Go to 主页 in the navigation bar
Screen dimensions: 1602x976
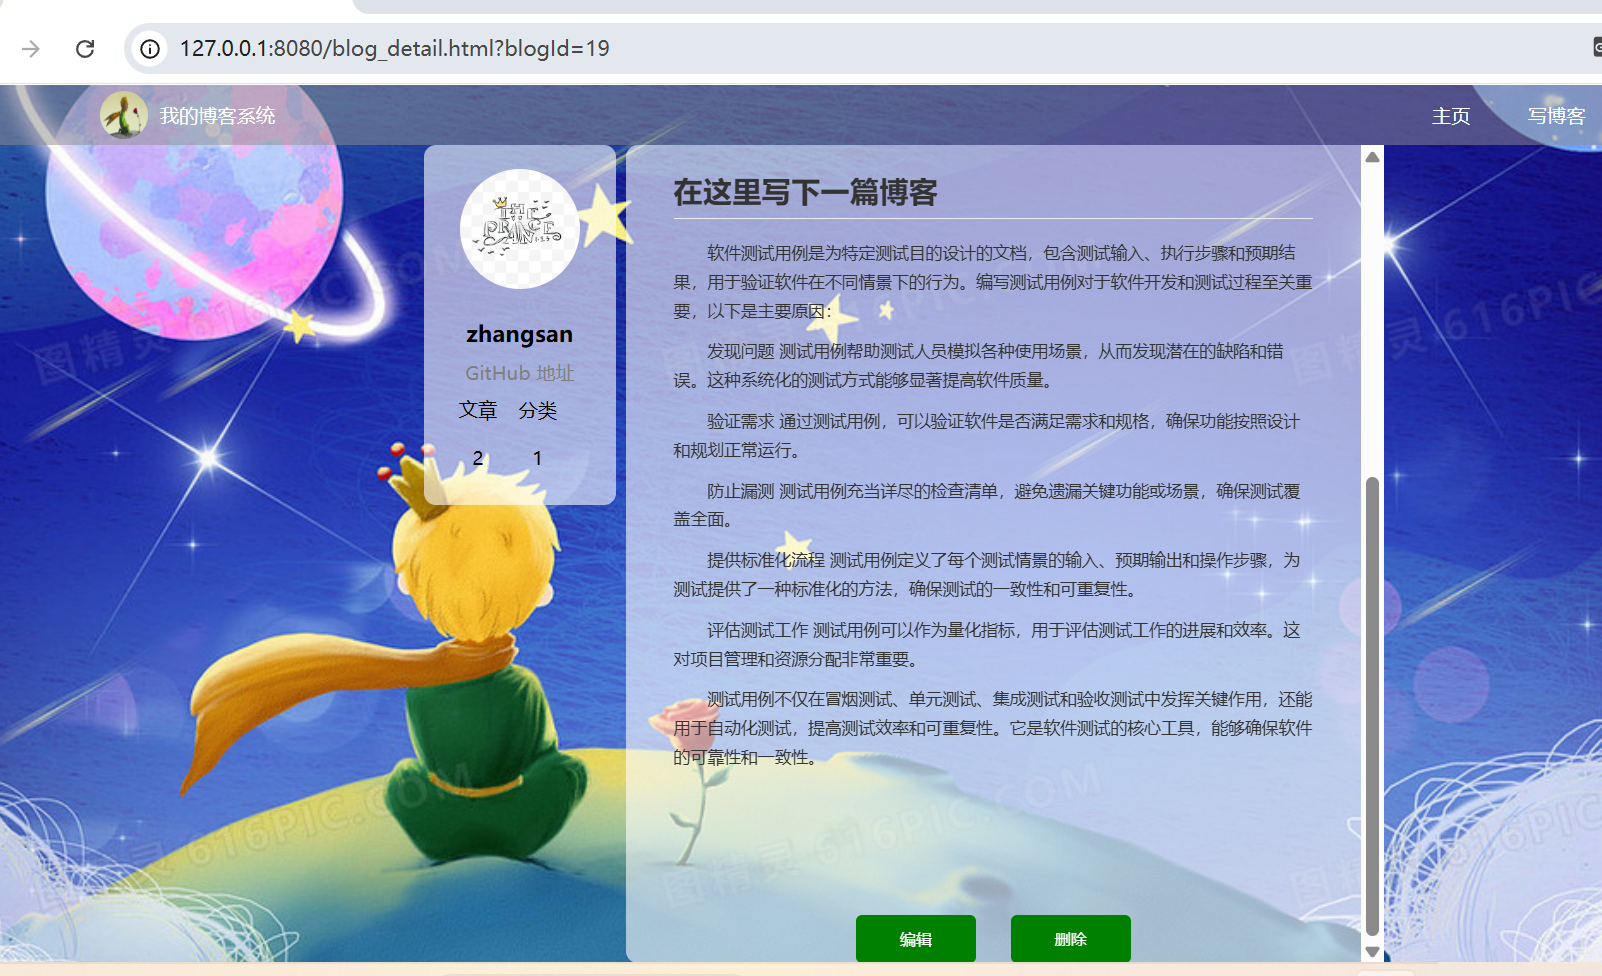pos(1451,116)
